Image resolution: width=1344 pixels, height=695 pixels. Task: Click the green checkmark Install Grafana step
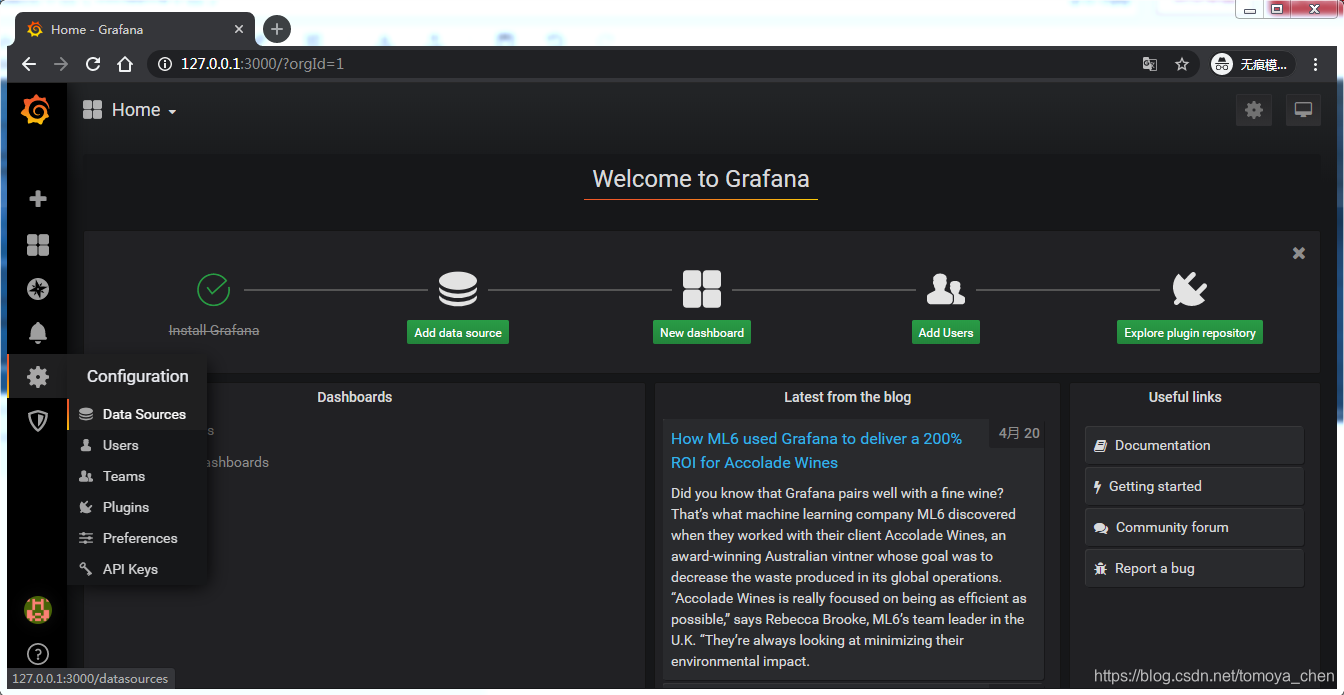point(214,290)
